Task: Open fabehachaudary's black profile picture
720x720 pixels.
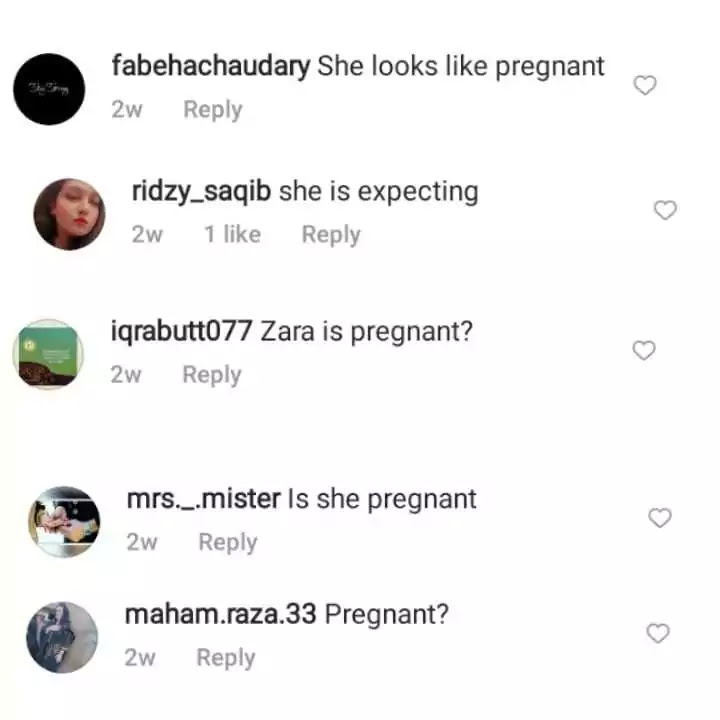Action: coord(49,89)
